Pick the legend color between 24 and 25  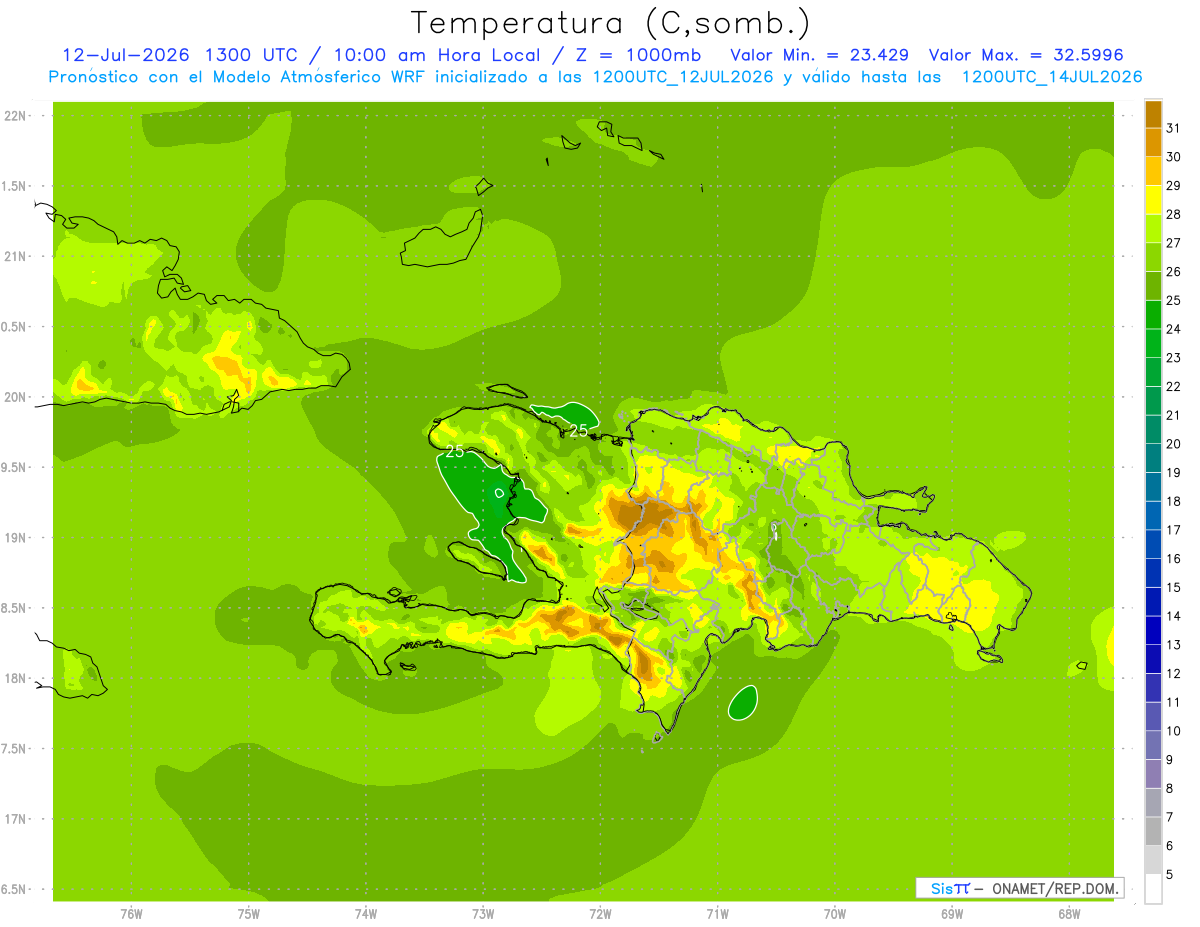[x=1153, y=314]
